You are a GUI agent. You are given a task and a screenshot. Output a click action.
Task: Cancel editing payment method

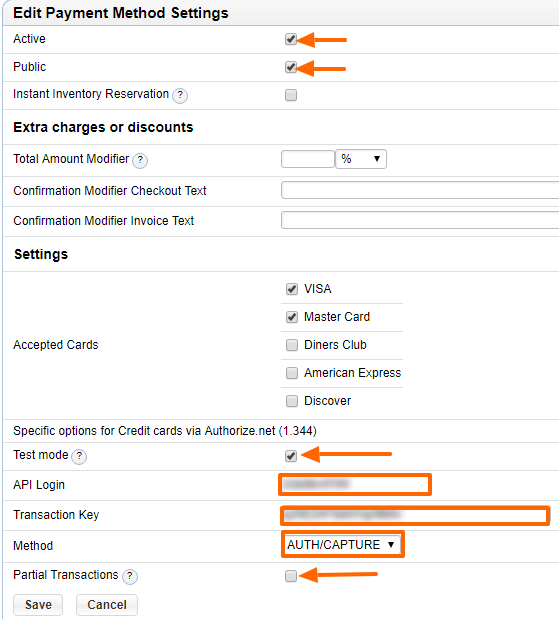(107, 605)
